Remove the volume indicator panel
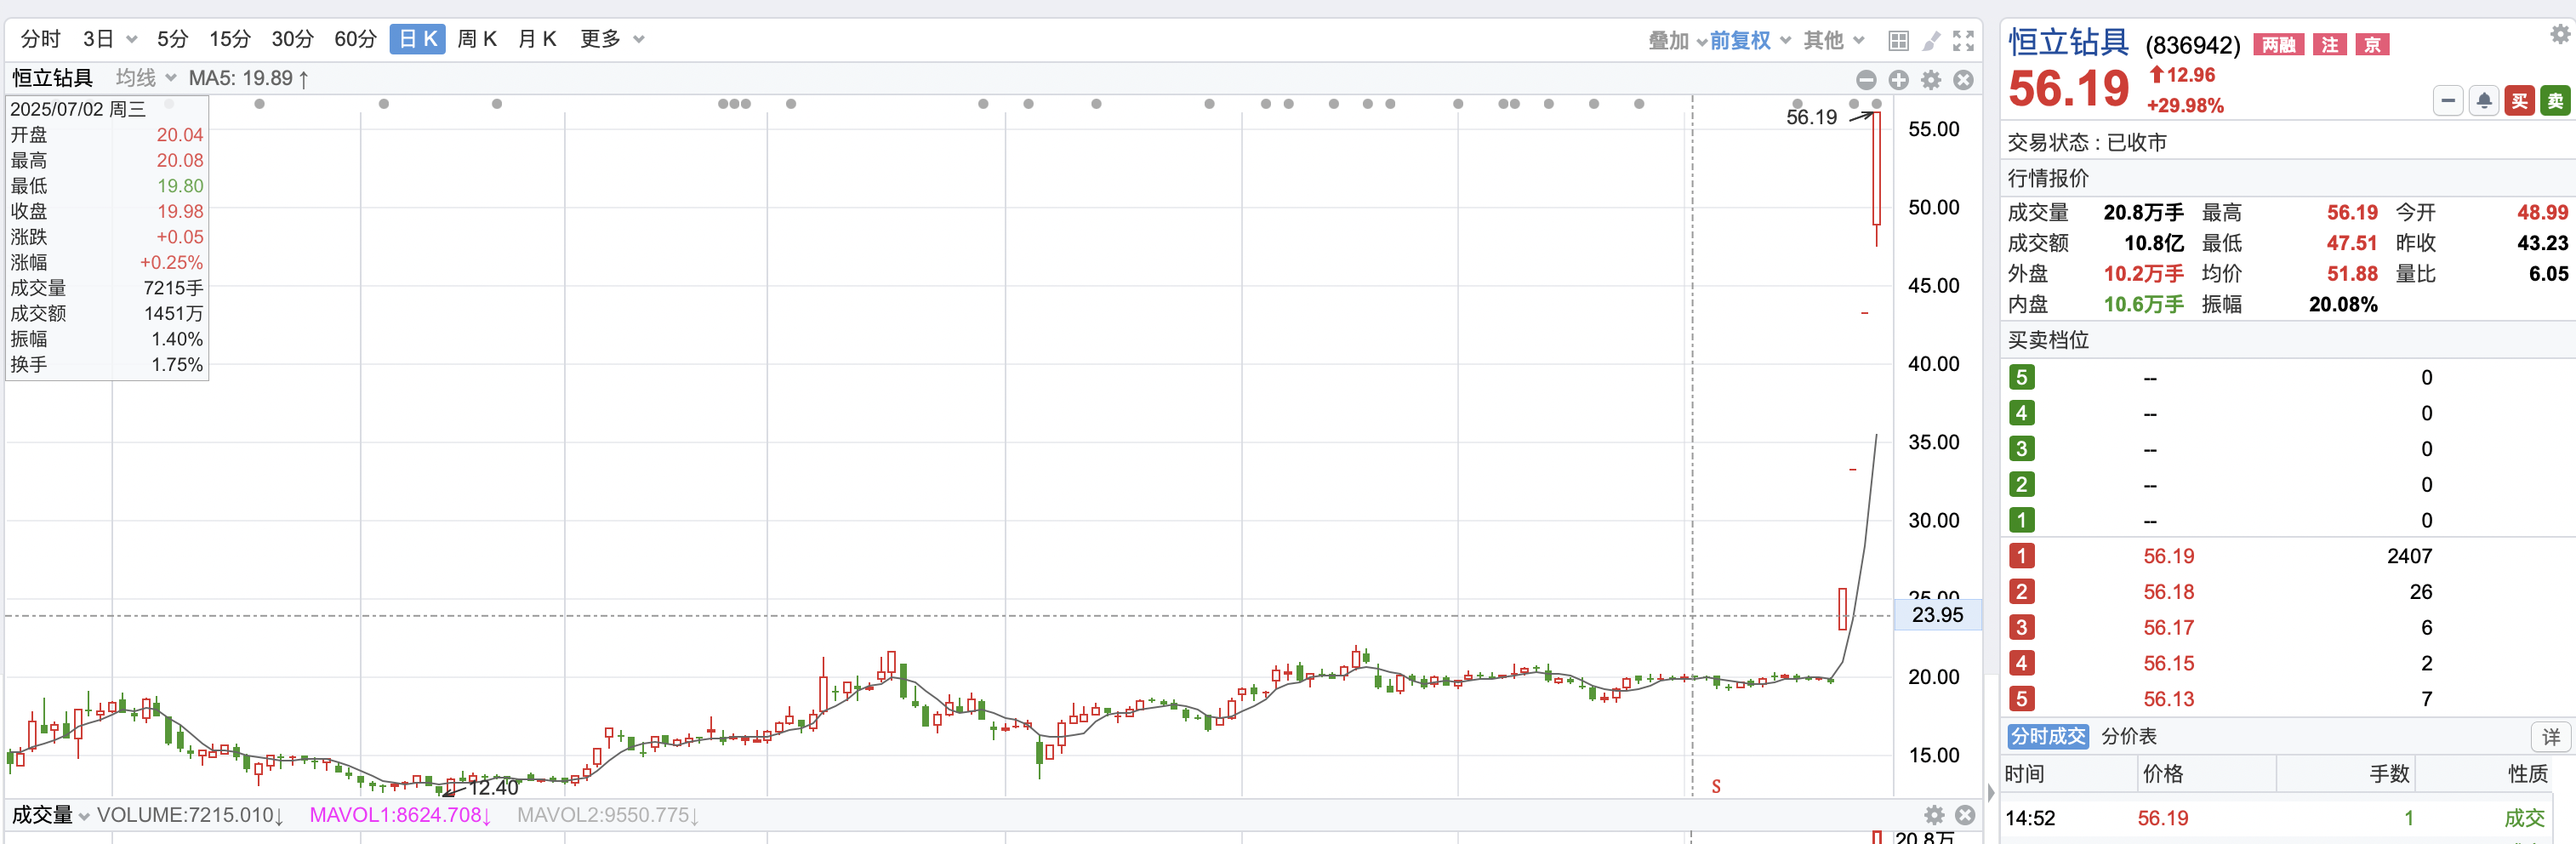Image resolution: width=2576 pixels, height=844 pixels. (x=1965, y=815)
